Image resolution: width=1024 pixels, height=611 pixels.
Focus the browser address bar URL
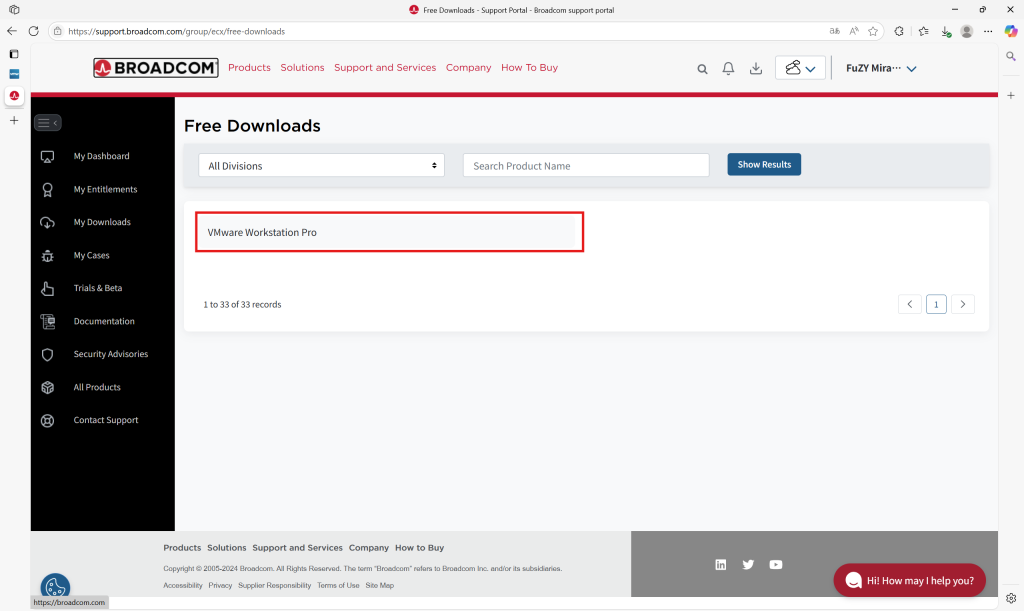(x=176, y=31)
